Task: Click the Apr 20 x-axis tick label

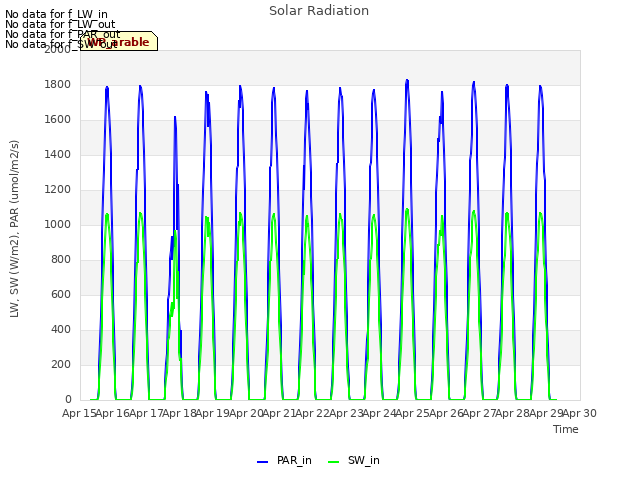Action: tap(246, 413)
